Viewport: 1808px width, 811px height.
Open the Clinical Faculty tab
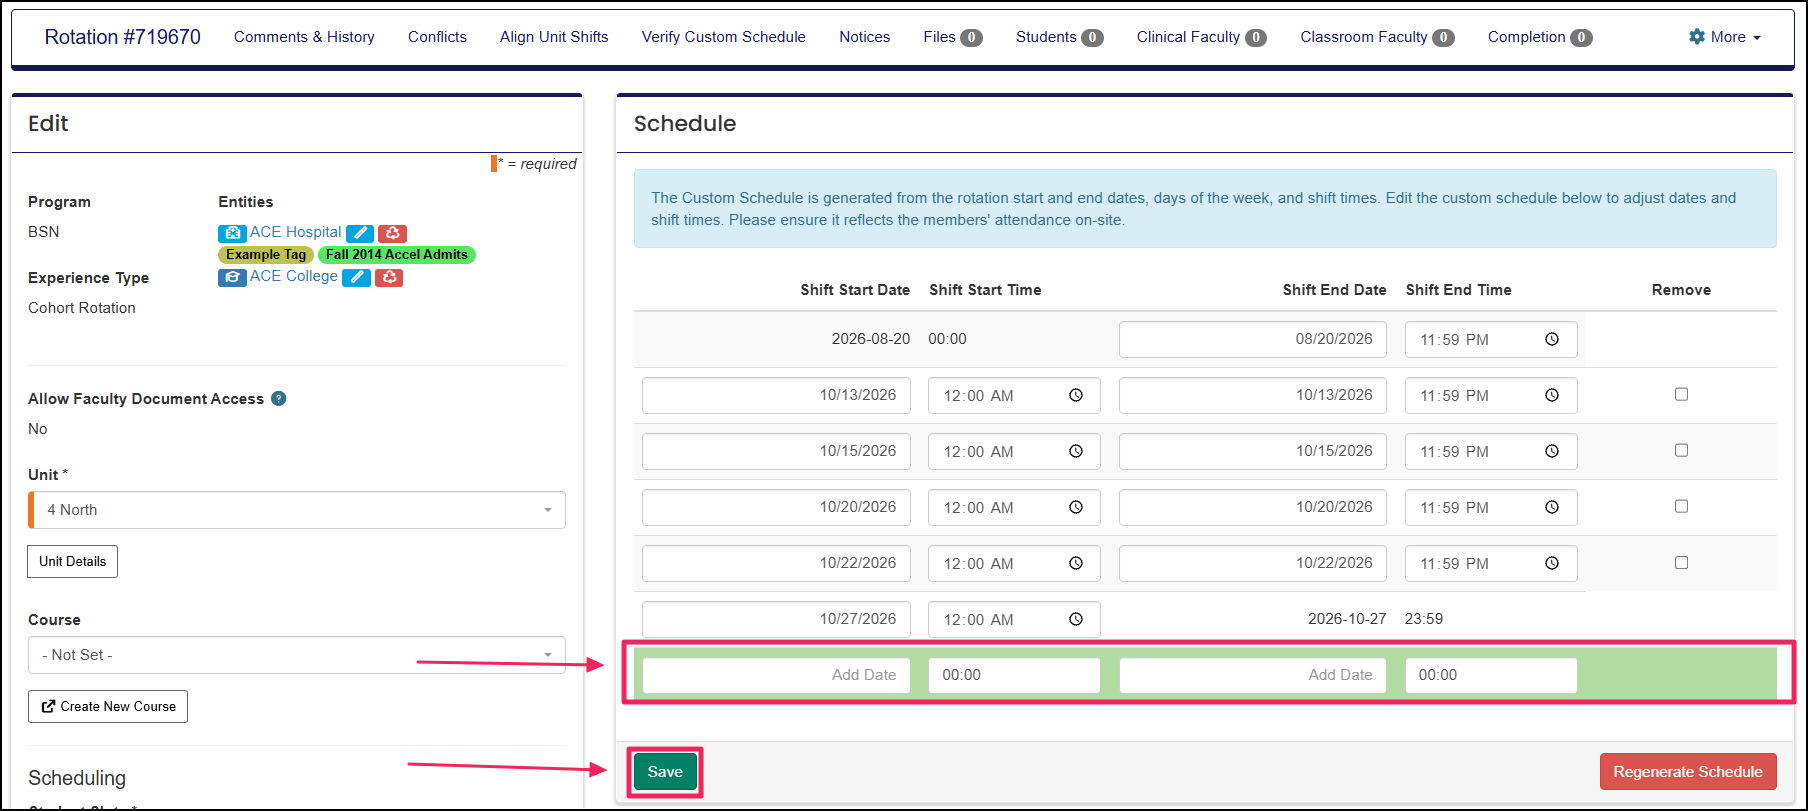point(1201,37)
